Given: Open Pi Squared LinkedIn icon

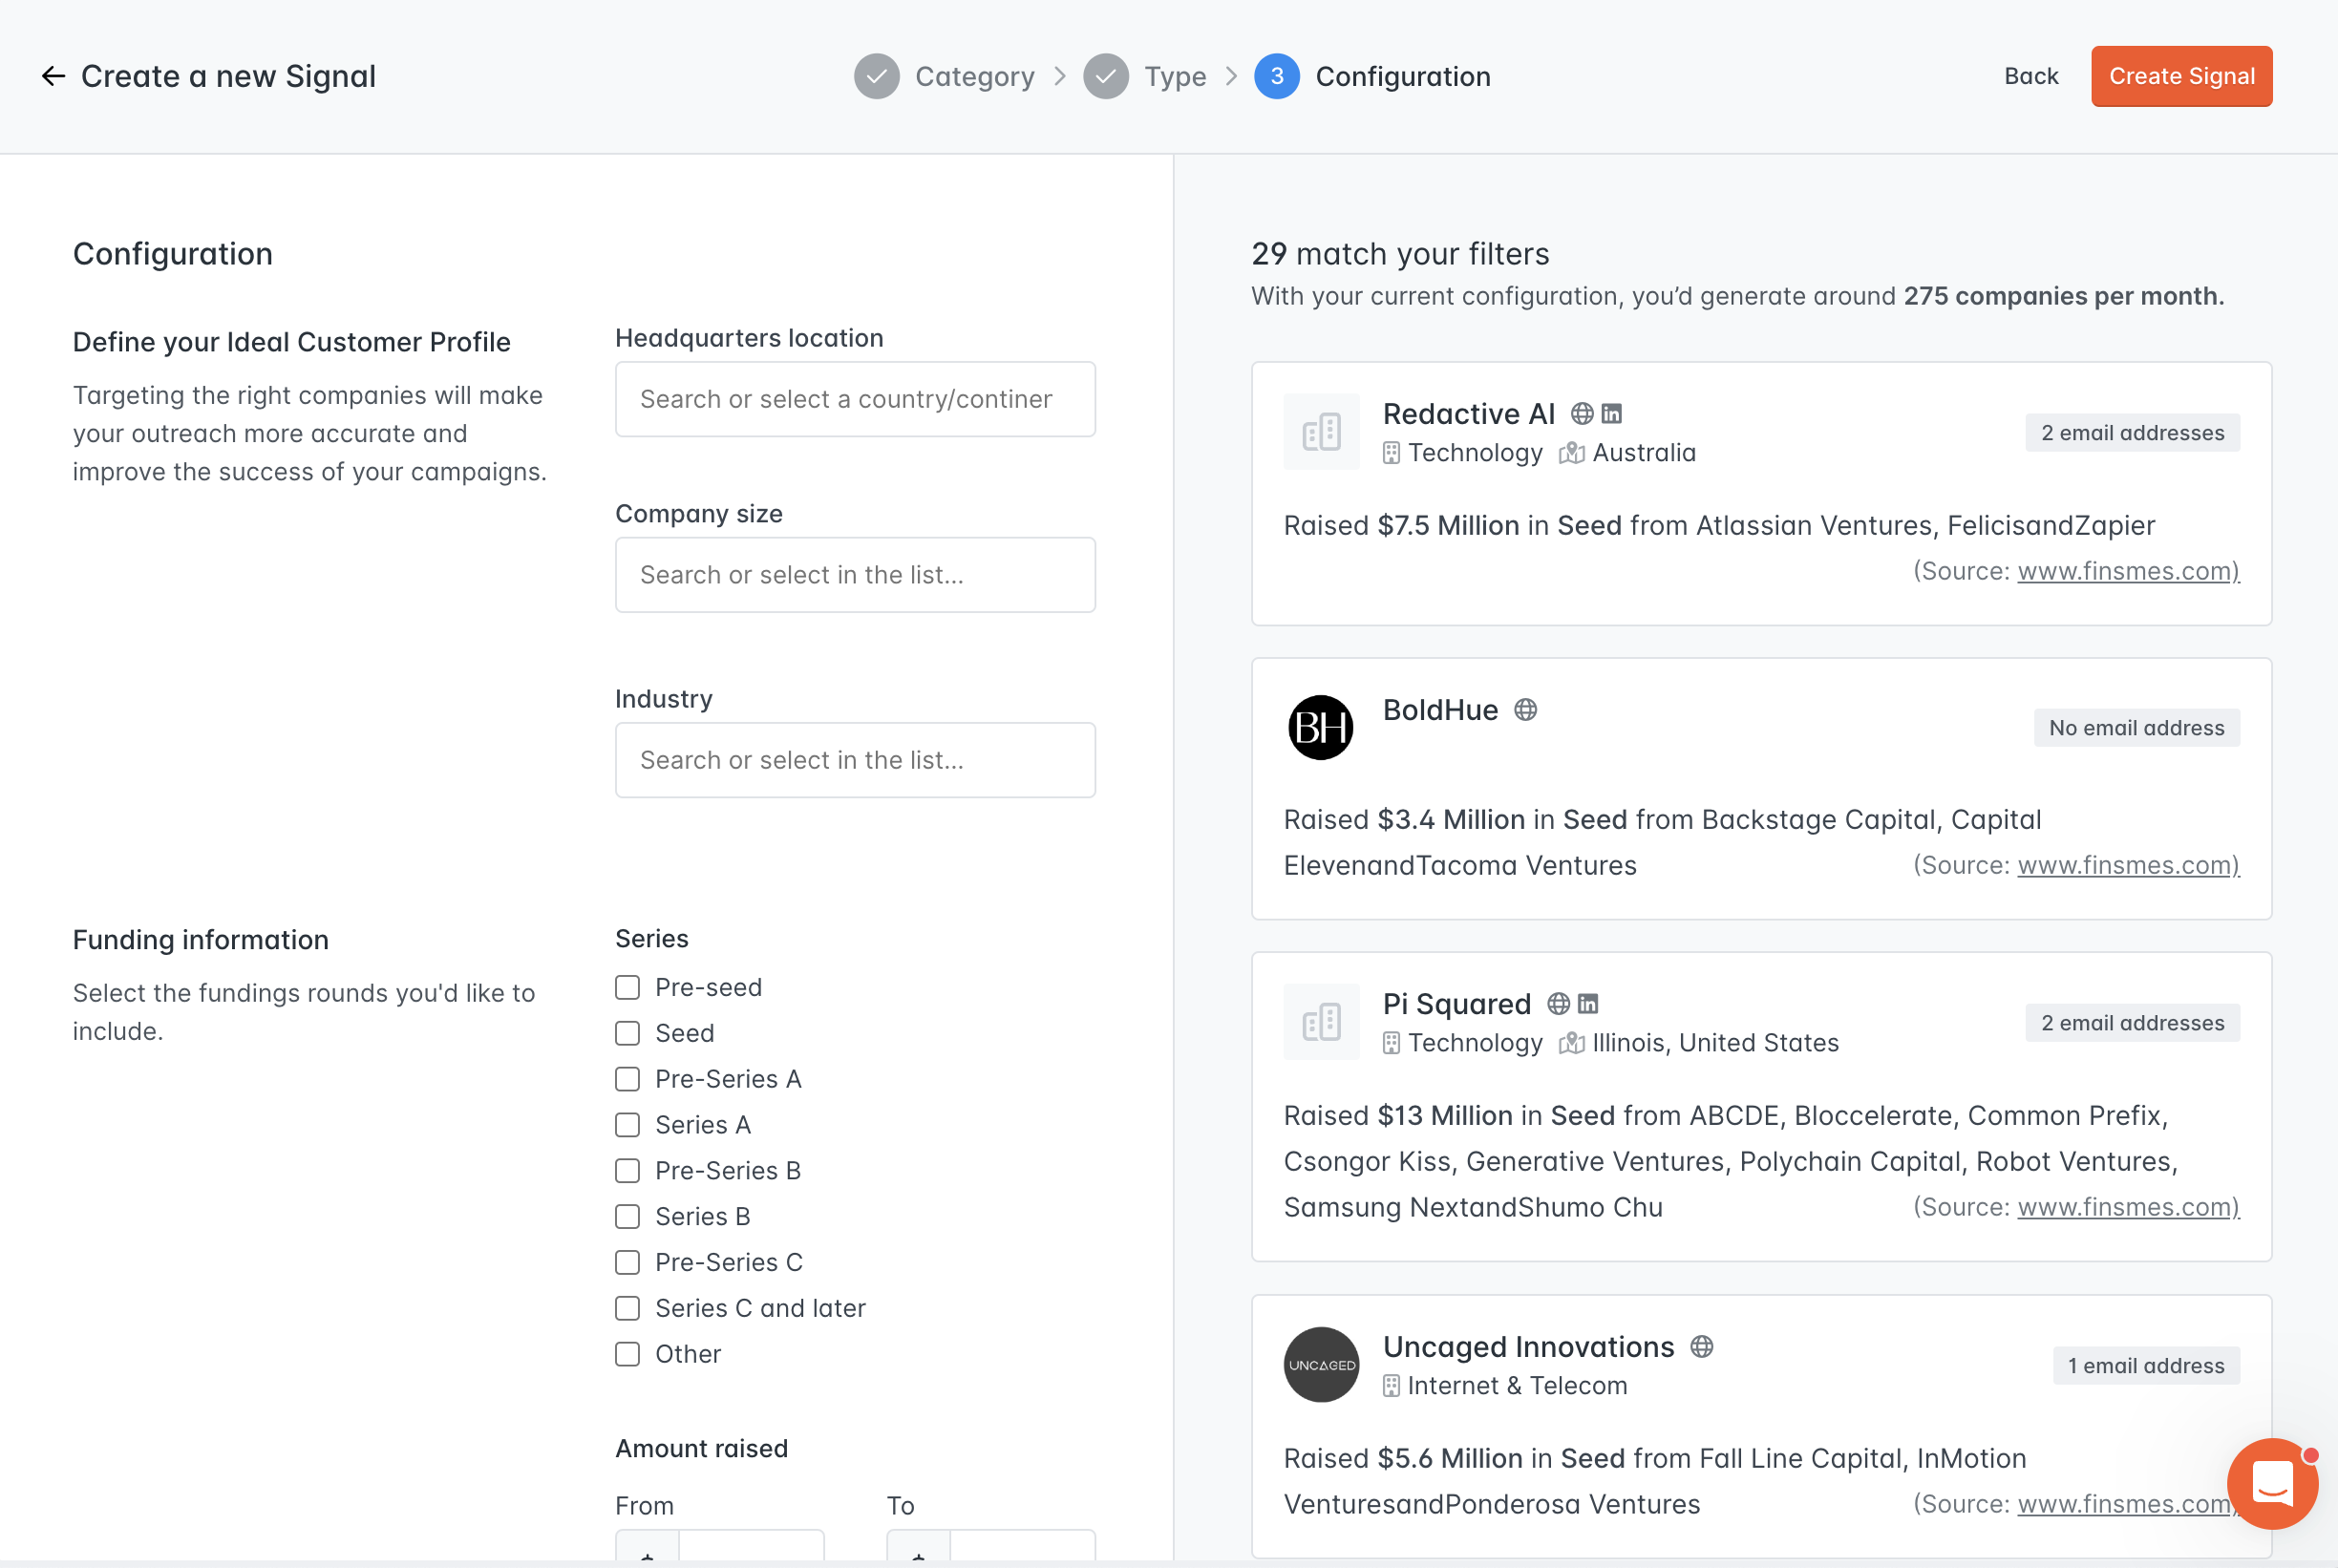Looking at the screenshot, I should pyautogui.click(x=1588, y=1003).
